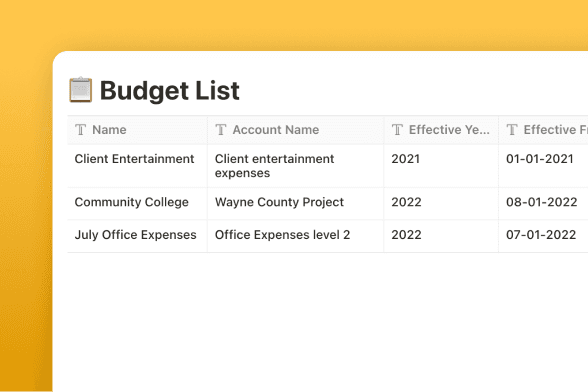Open the Name column header menu
This screenshot has height=392, width=588.
(x=137, y=130)
